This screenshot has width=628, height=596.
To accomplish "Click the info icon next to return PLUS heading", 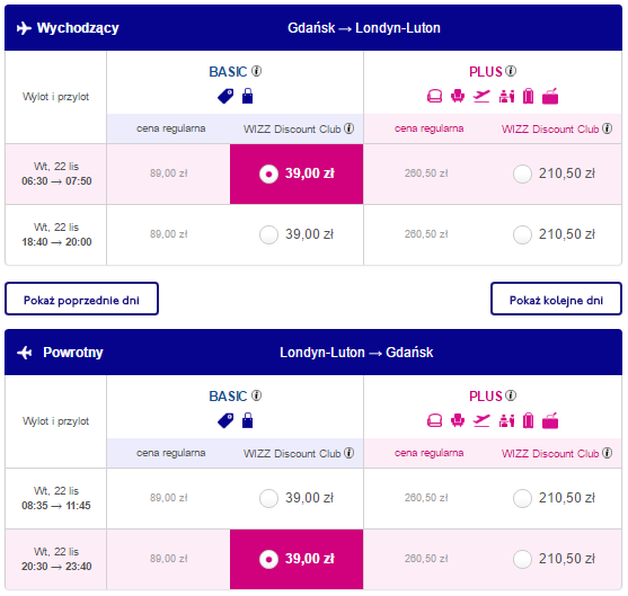I will pos(511,396).
